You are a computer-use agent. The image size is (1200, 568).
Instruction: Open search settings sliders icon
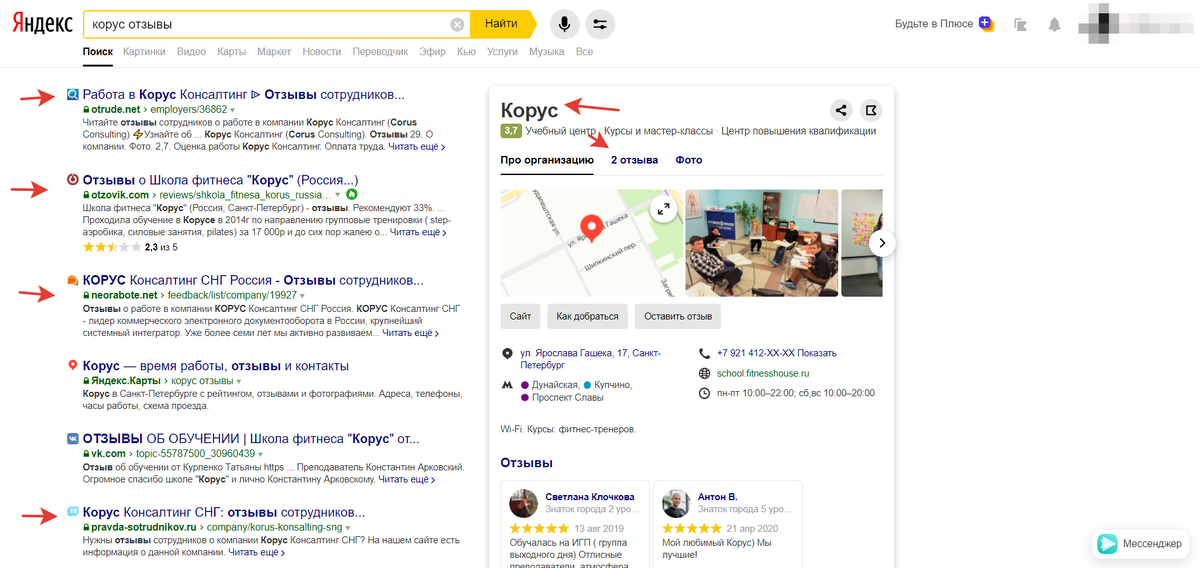tap(600, 24)
